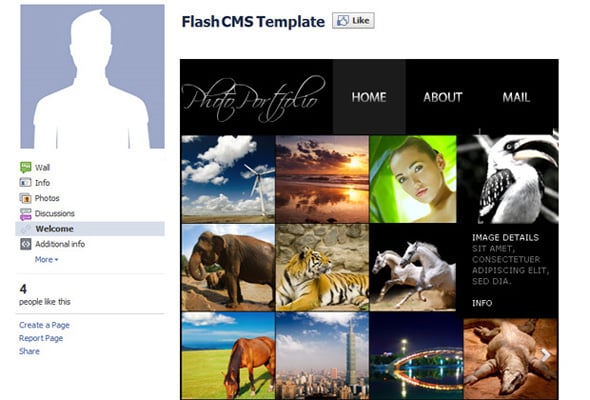Select the HOME menu item

369,97
